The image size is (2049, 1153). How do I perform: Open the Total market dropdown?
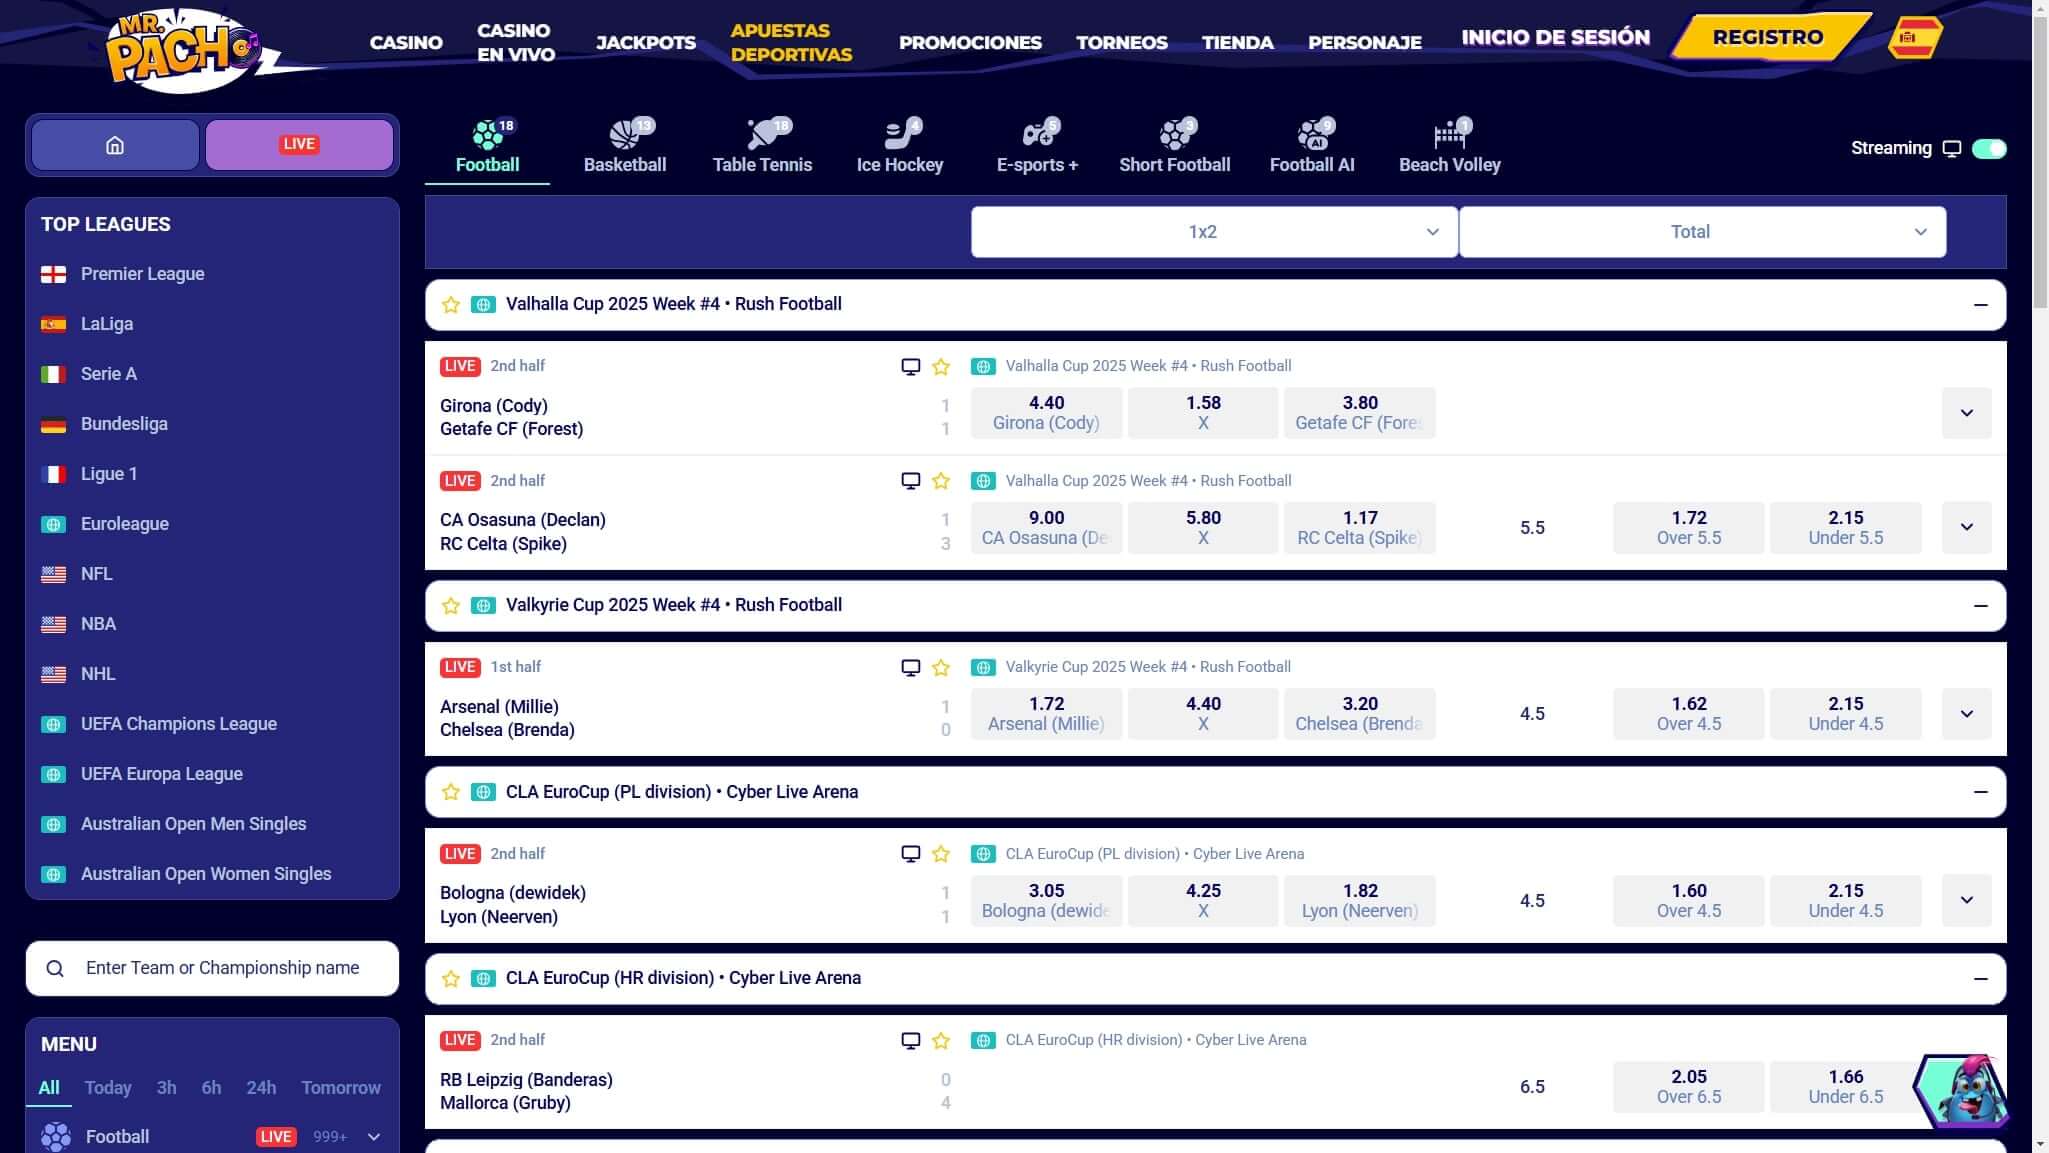(1702, 232)
